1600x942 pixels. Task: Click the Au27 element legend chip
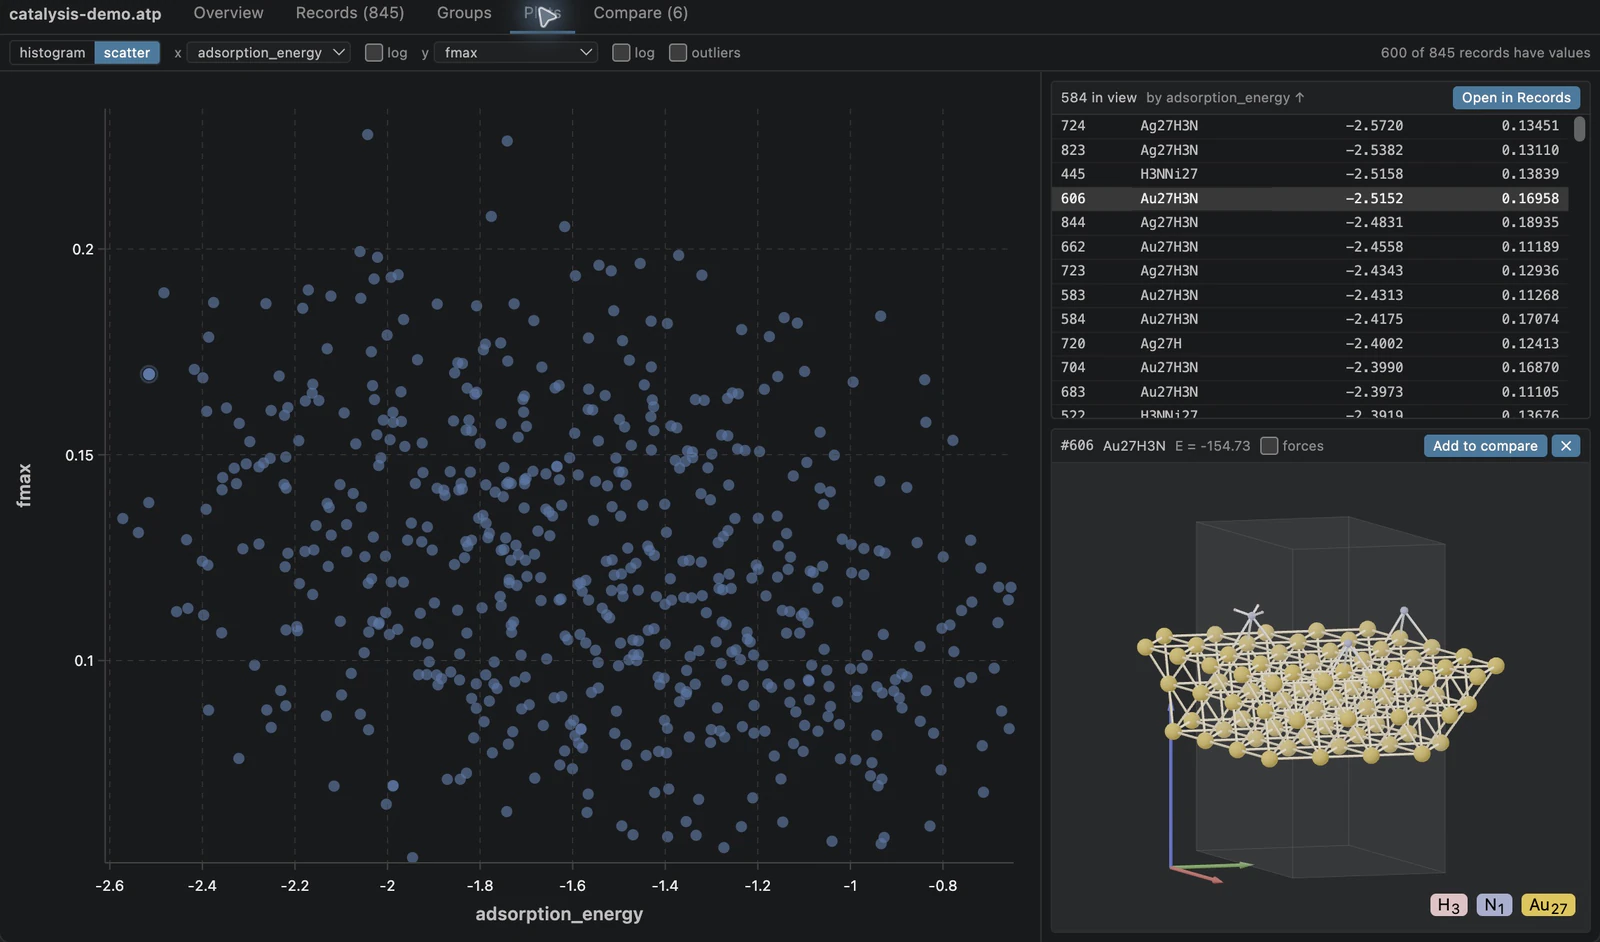tap(1548, 905)
